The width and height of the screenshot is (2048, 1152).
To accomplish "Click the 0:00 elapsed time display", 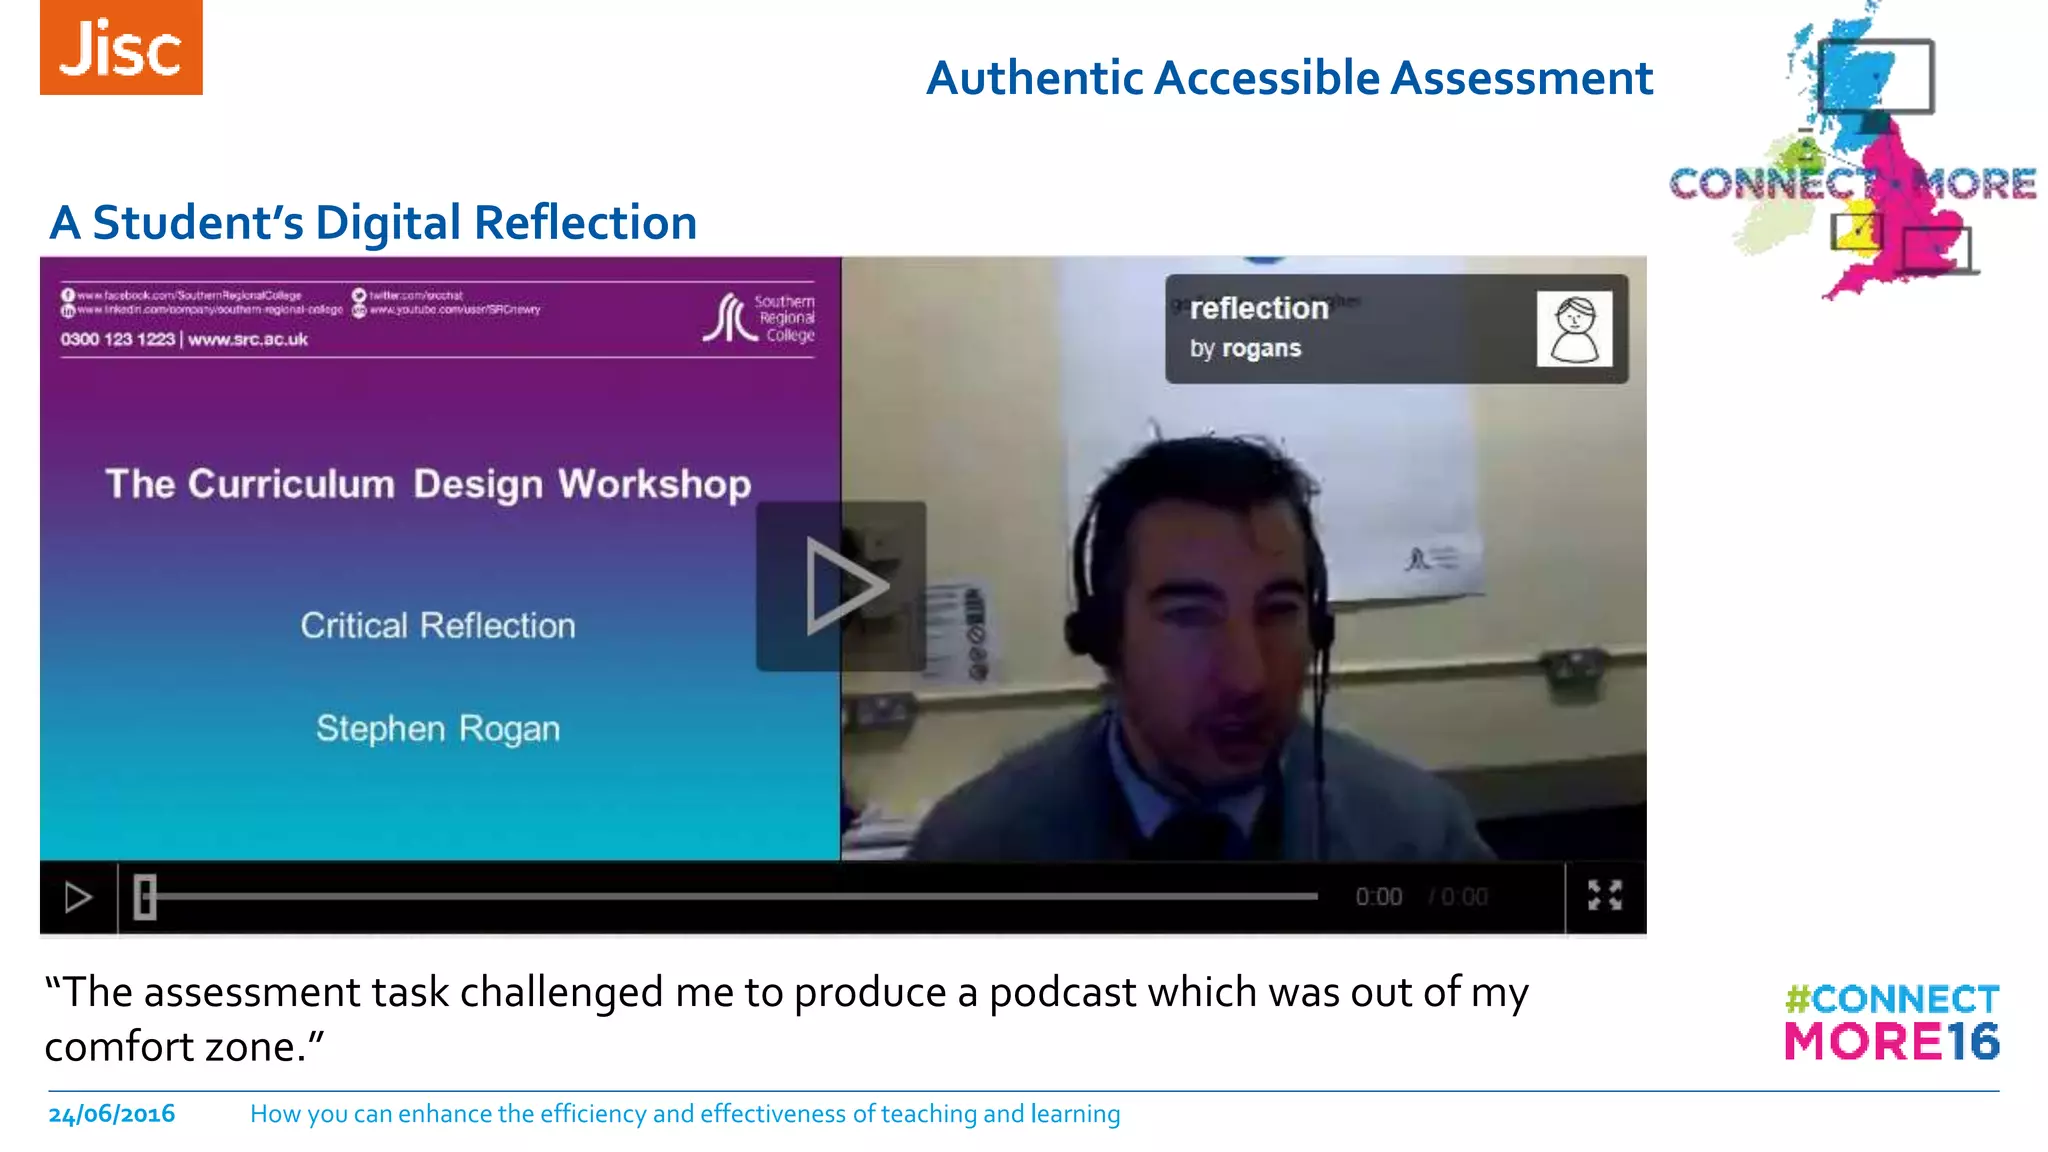I will 1379,897.
